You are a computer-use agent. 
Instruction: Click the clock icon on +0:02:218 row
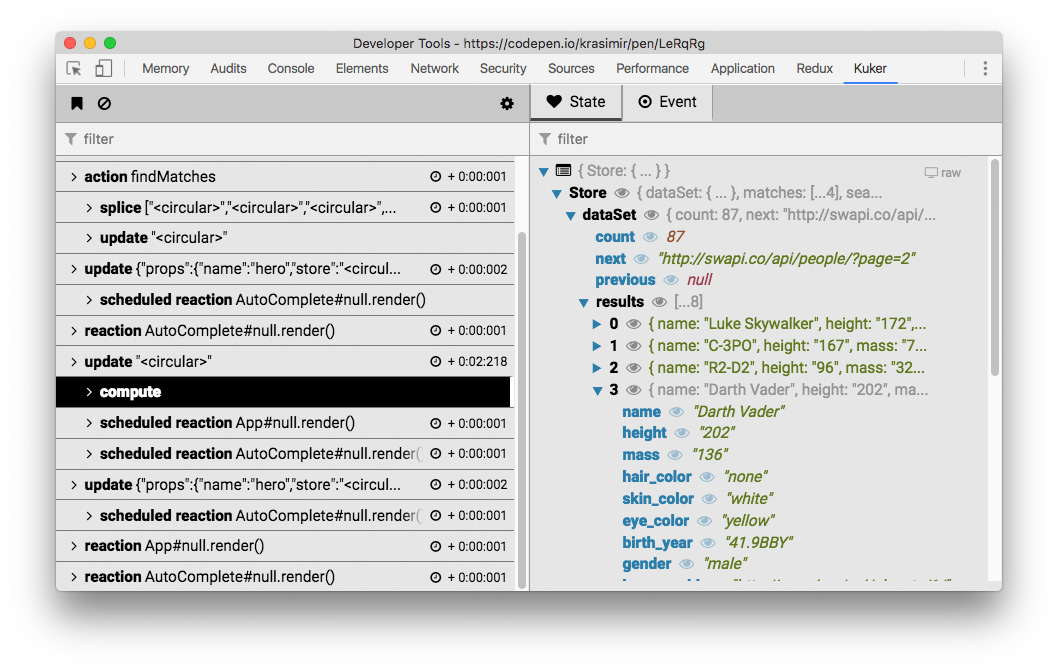tap(436, 361)
